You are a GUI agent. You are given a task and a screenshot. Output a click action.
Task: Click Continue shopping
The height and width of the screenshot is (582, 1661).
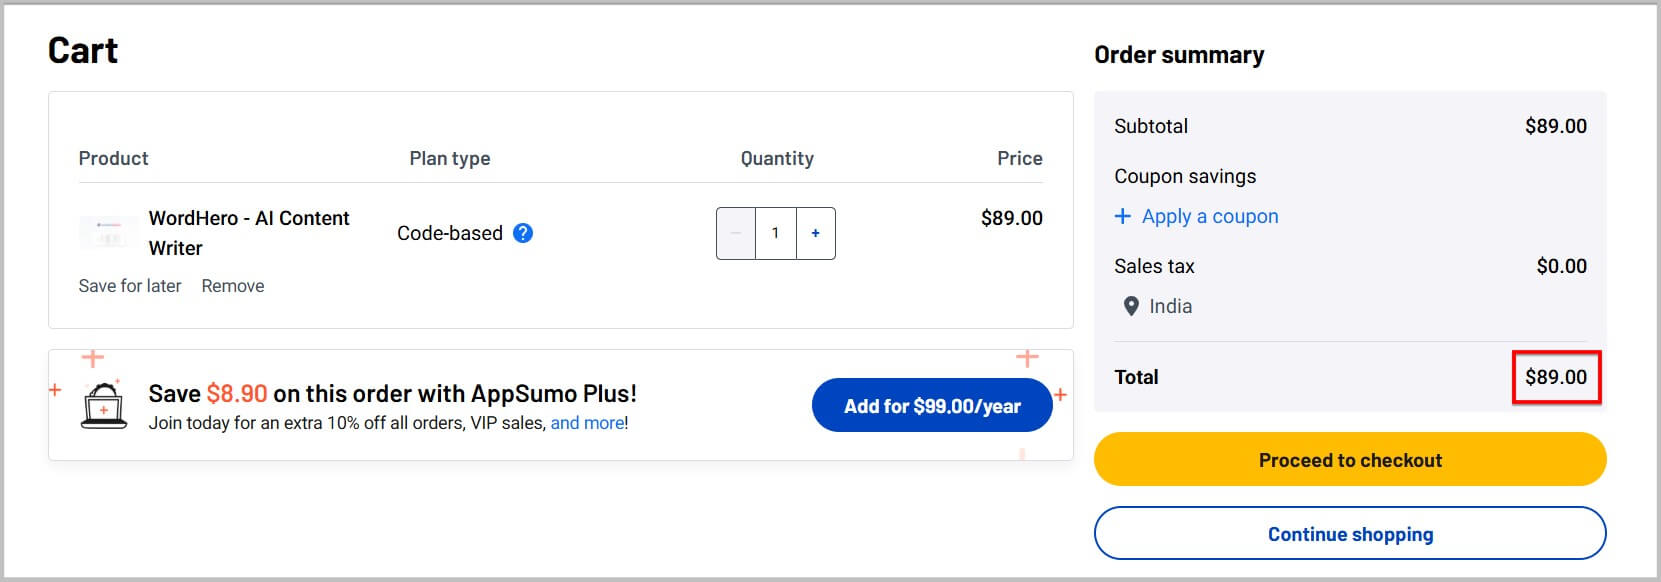point(1350,533)
